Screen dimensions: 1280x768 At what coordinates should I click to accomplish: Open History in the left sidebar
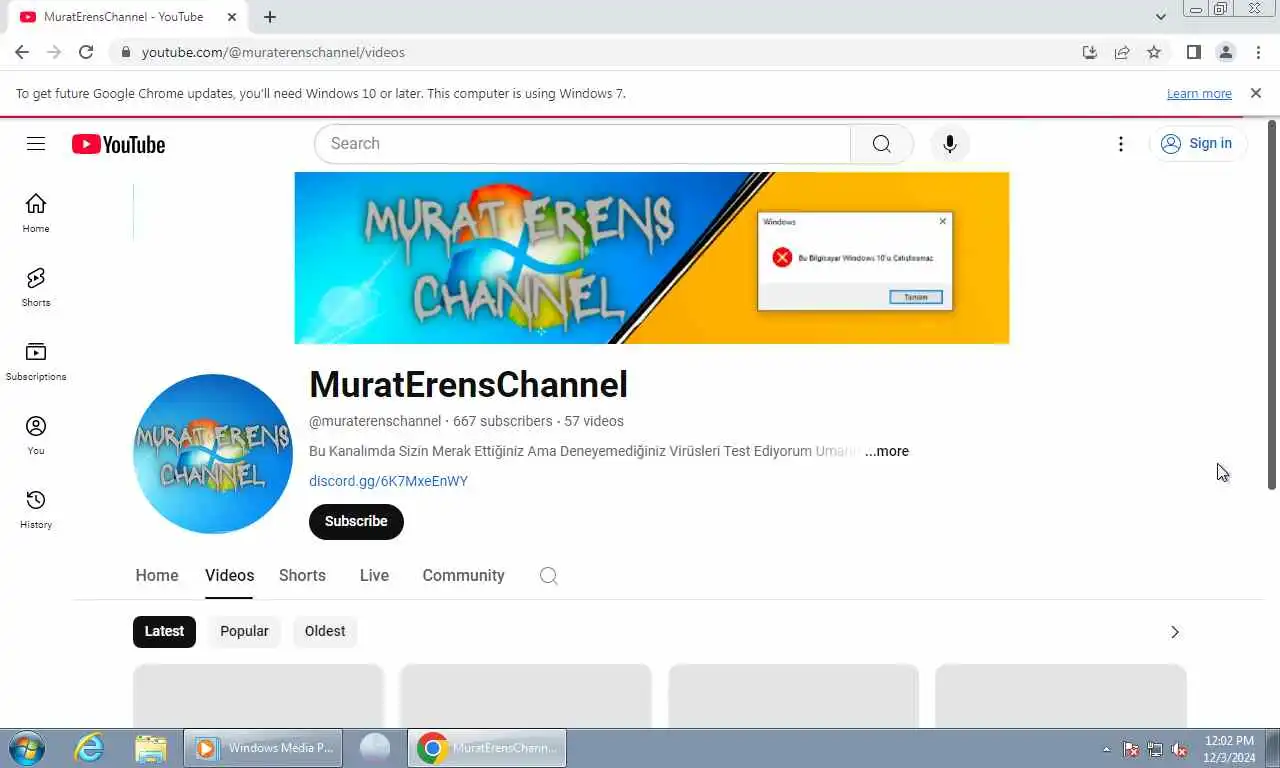tap(36, 509)
